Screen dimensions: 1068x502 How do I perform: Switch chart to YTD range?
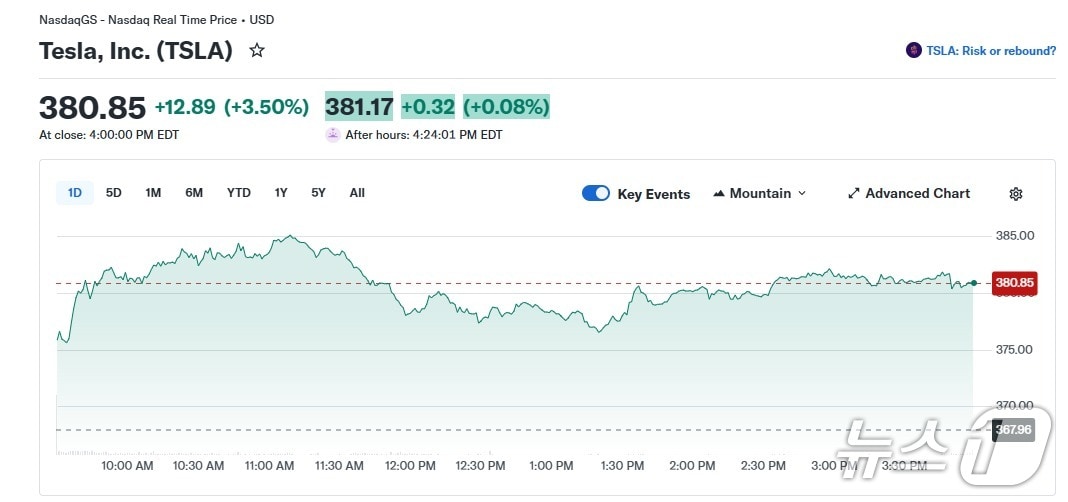coord(239,193)
